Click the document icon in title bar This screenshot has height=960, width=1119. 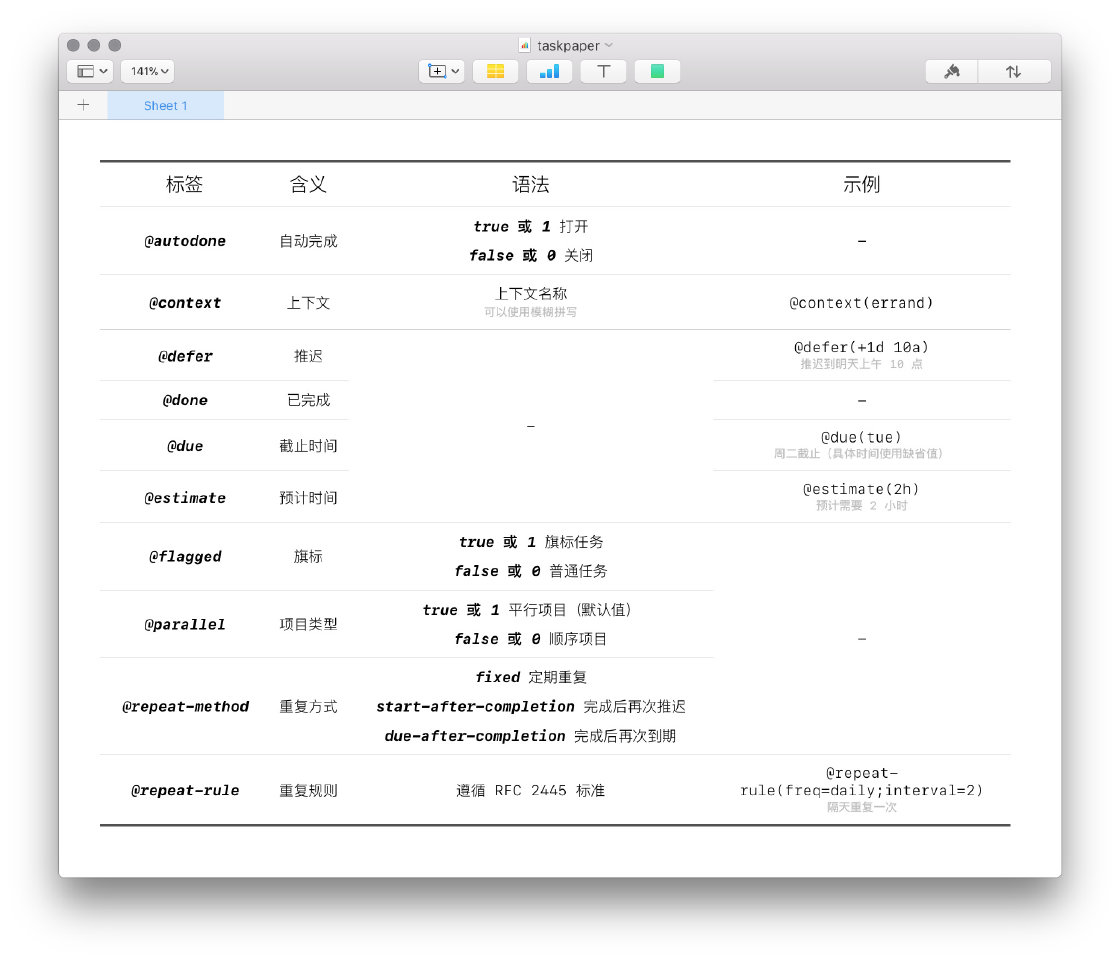524,45
